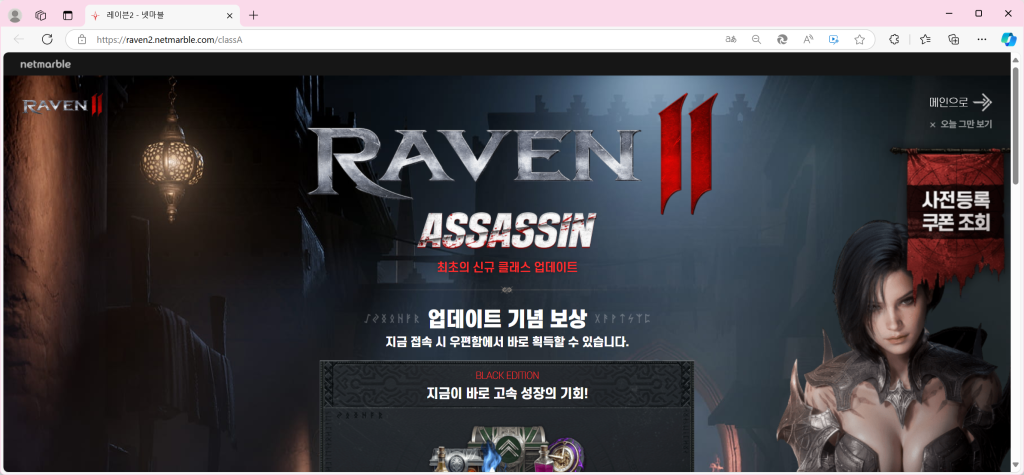Open the browser extensions puzzle icon
This screenshot has width=1024, height=475.
pyautogui.click(x=894, y=39)
